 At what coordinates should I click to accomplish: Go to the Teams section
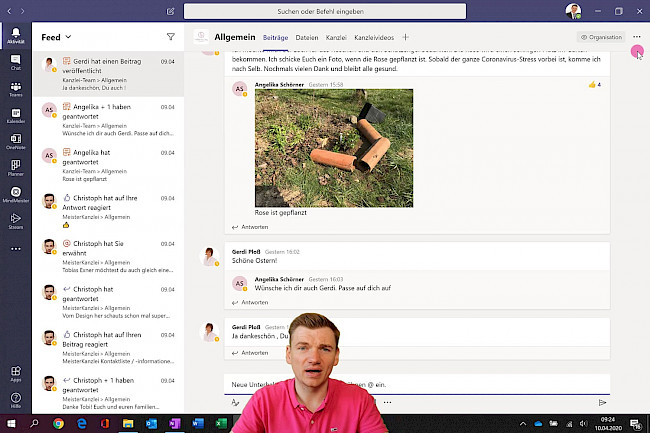[15, 90]
